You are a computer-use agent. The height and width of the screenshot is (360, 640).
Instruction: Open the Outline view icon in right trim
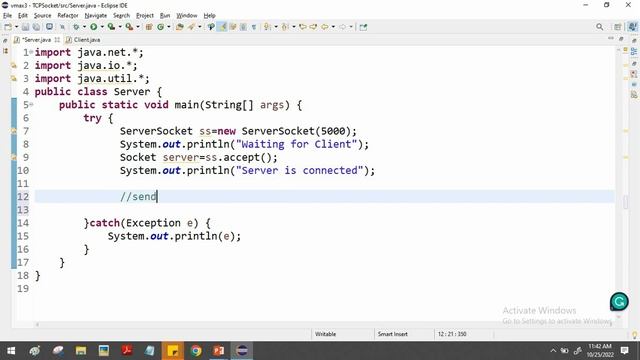tap(634, 52)
